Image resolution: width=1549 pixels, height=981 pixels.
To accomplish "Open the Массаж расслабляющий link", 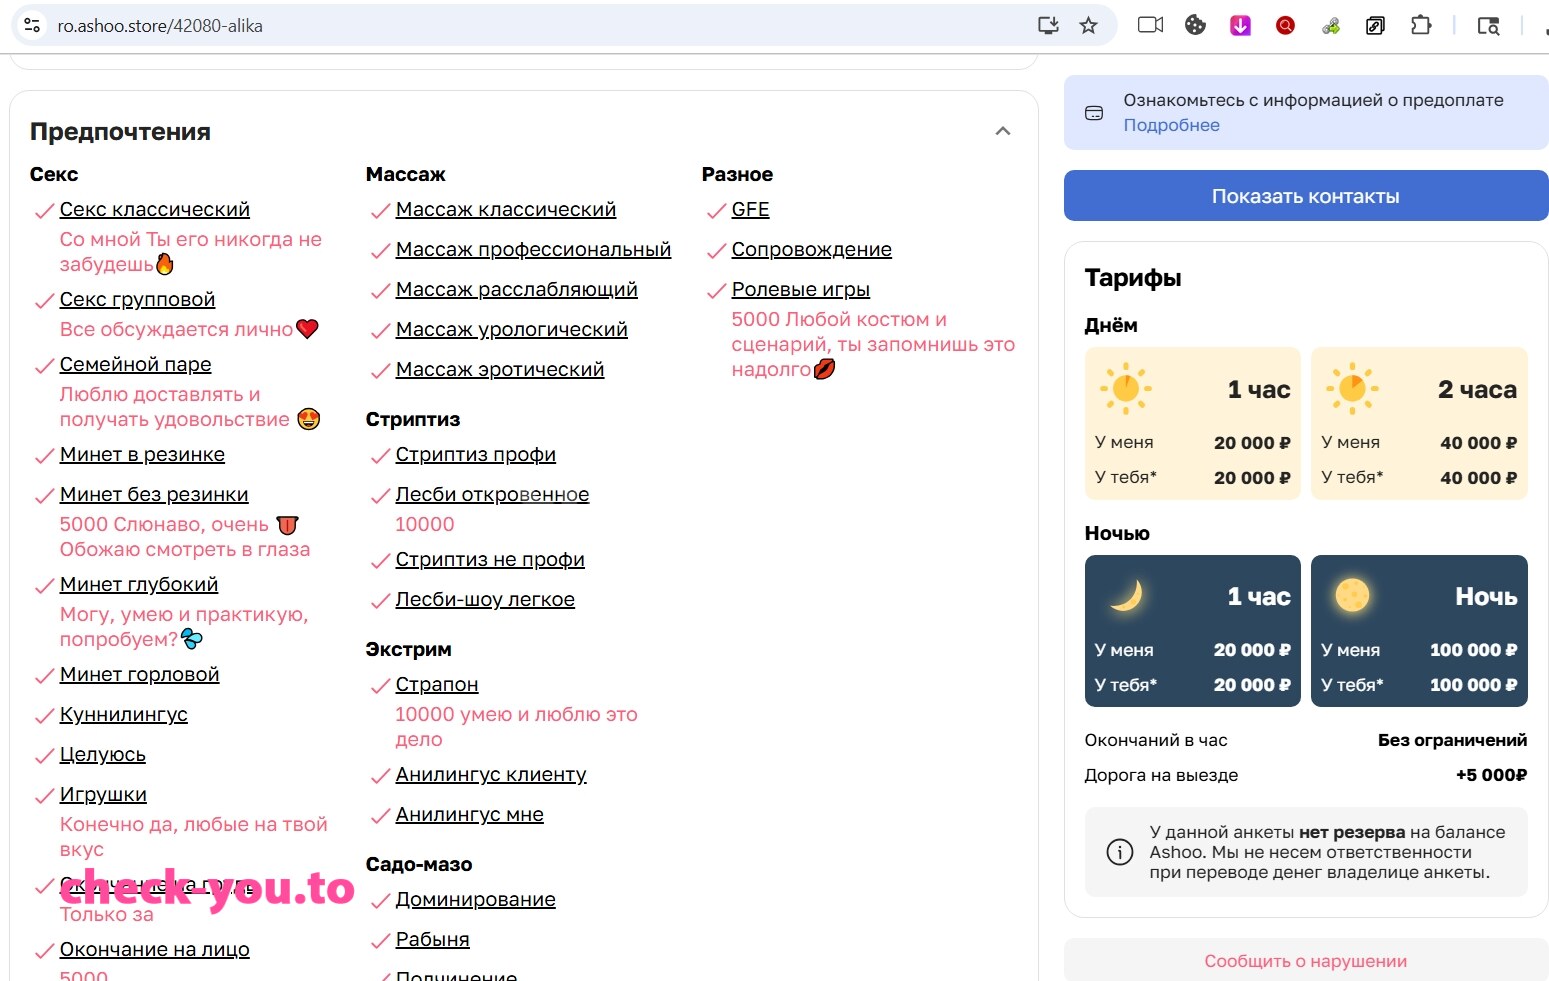I will 516,289.
